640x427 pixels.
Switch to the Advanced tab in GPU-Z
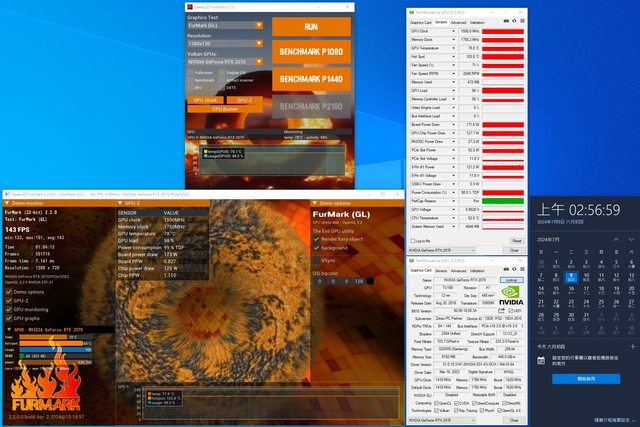click(x=458, y=21)
